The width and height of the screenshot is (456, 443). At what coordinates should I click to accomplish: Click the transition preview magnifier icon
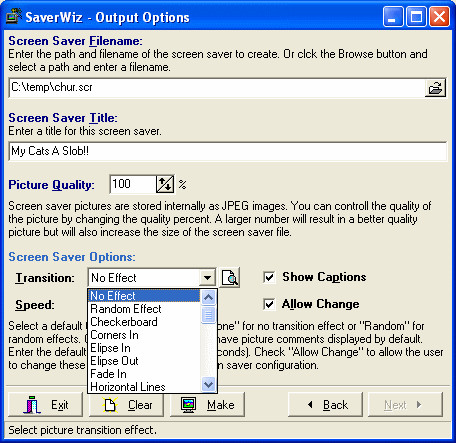230,278
